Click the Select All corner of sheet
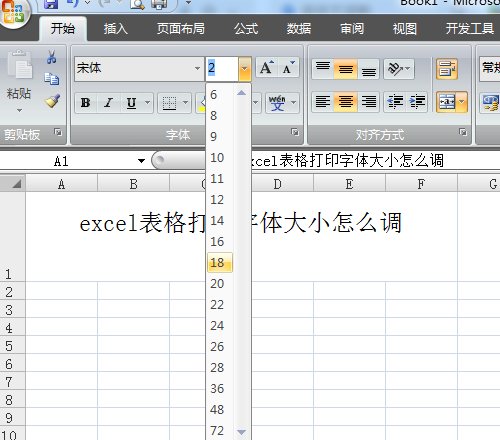Screen dimensions: 500x440 click(13, 183)
